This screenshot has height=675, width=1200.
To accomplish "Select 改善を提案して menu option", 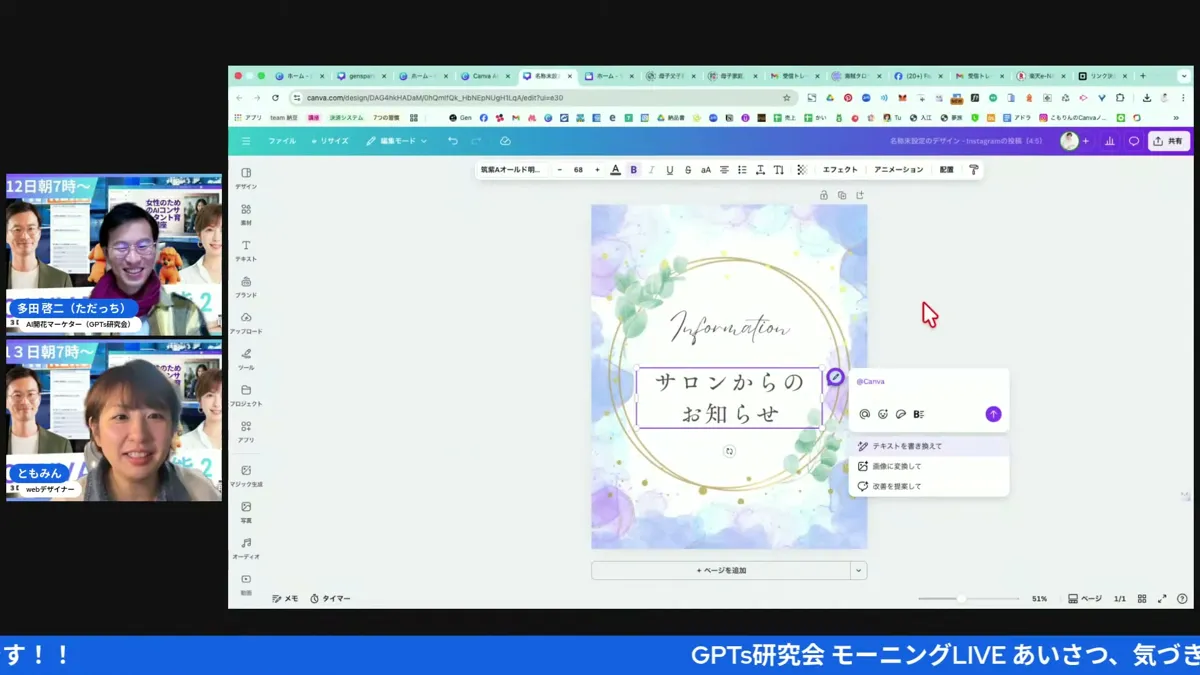I will [929, 486].
